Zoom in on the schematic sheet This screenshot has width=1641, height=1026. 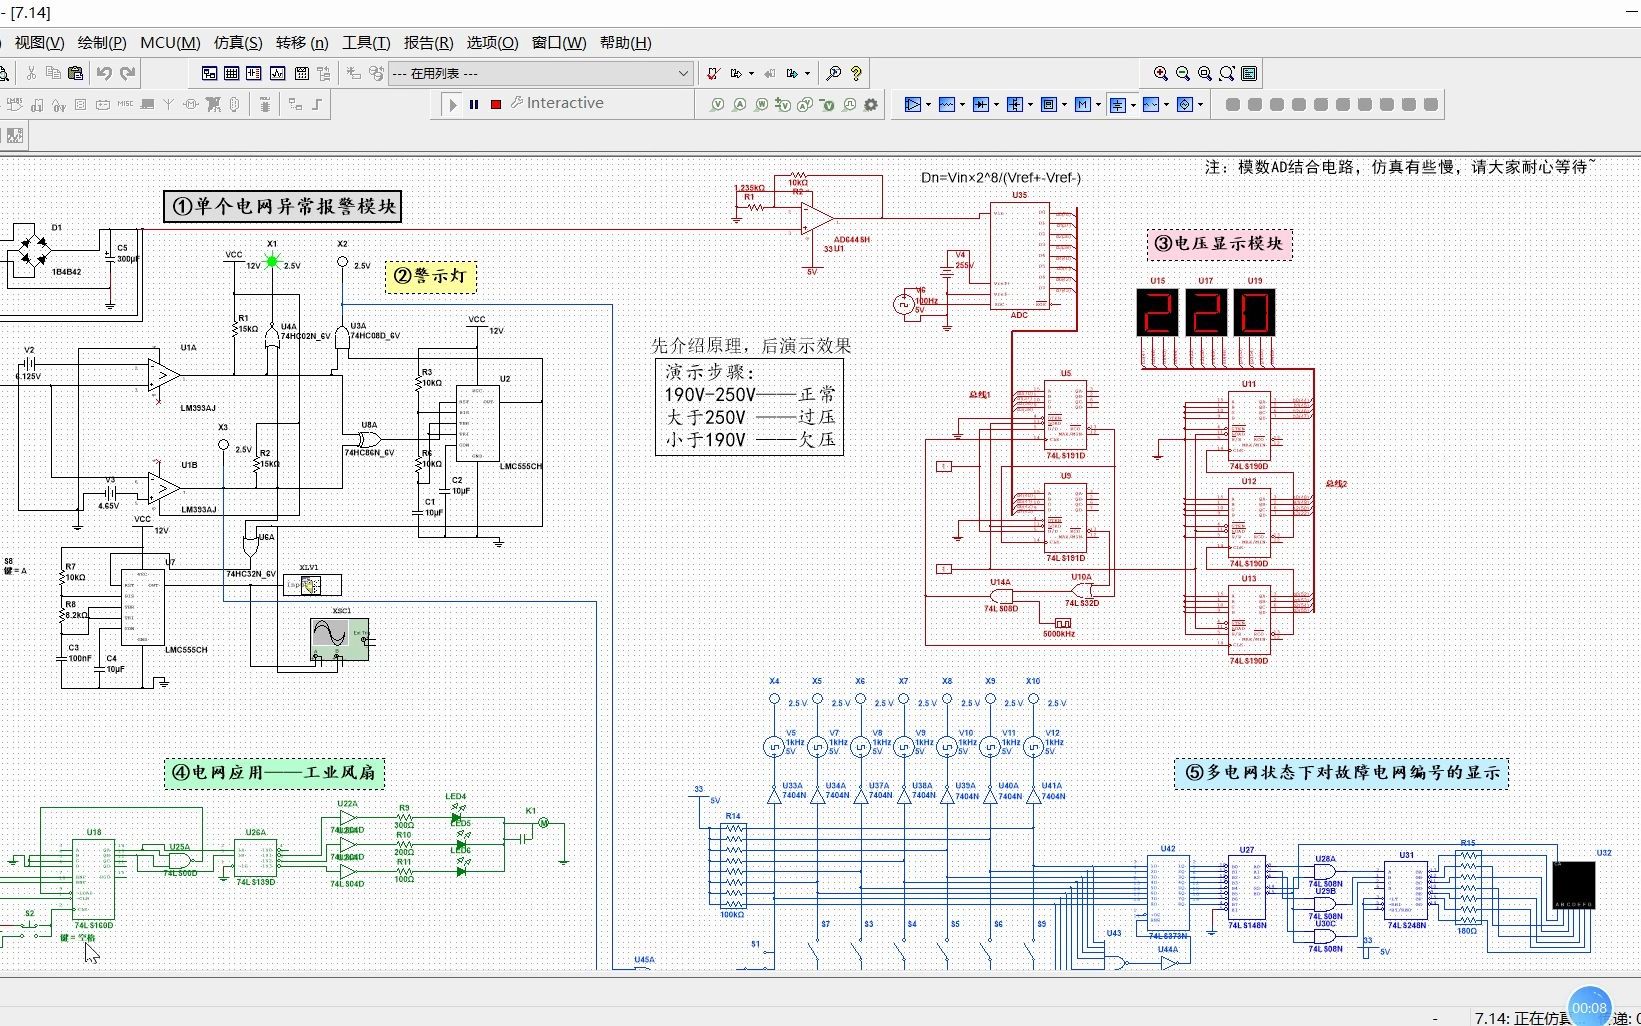(x=1161, y=73)
